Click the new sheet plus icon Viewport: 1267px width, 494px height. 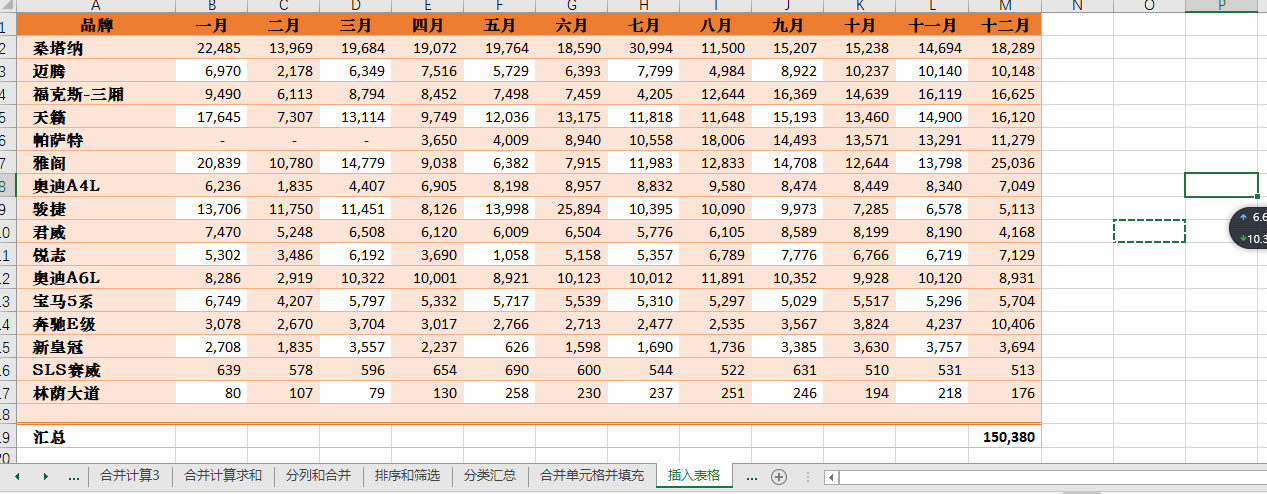coord(779,476)
